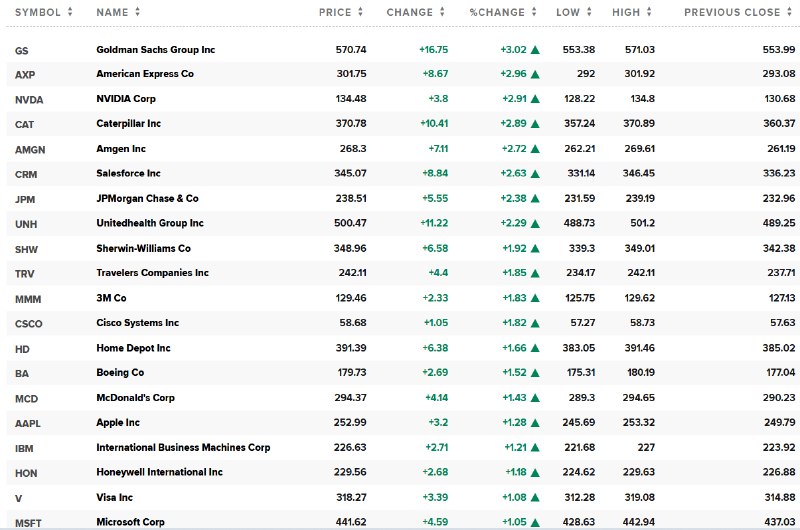Select 3M Co price 129.46

(351, 298)
